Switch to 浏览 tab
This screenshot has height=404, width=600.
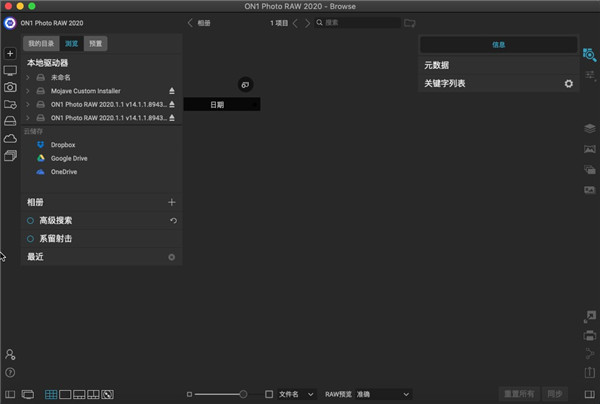coord(72,44)
